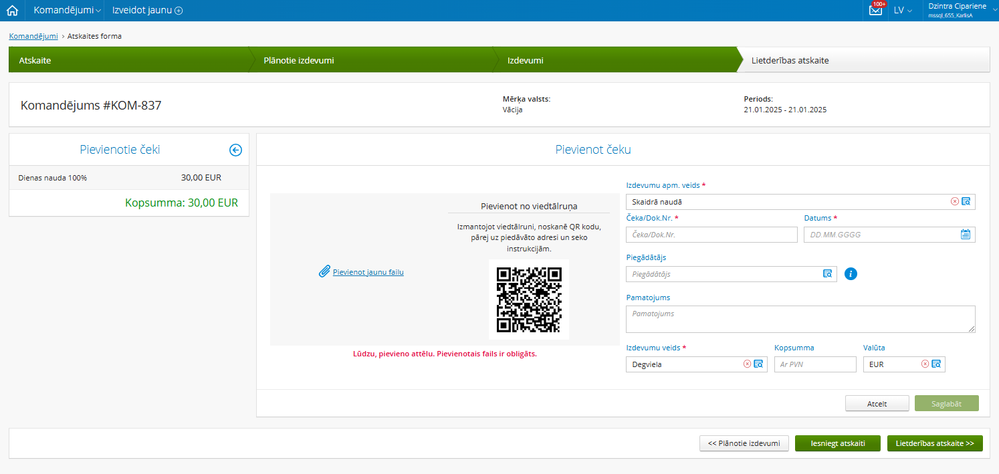Go to the Atskaite step
The width and height of the screenshot is (999, 474).
click(x=127, y=61)
